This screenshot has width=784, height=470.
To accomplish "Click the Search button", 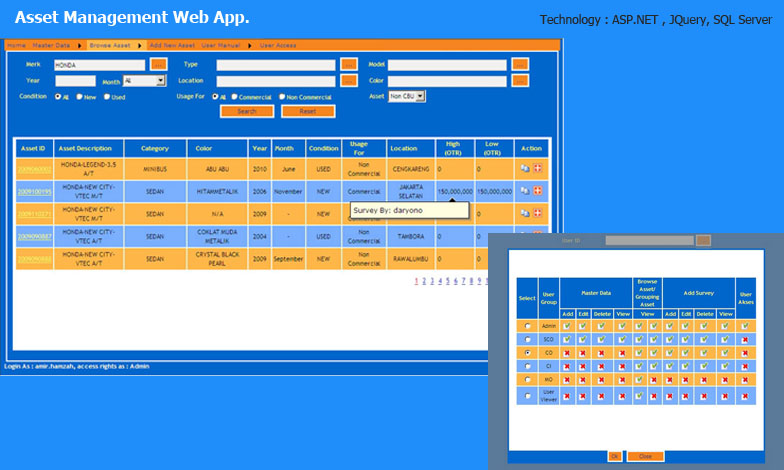I will (247, 111).
